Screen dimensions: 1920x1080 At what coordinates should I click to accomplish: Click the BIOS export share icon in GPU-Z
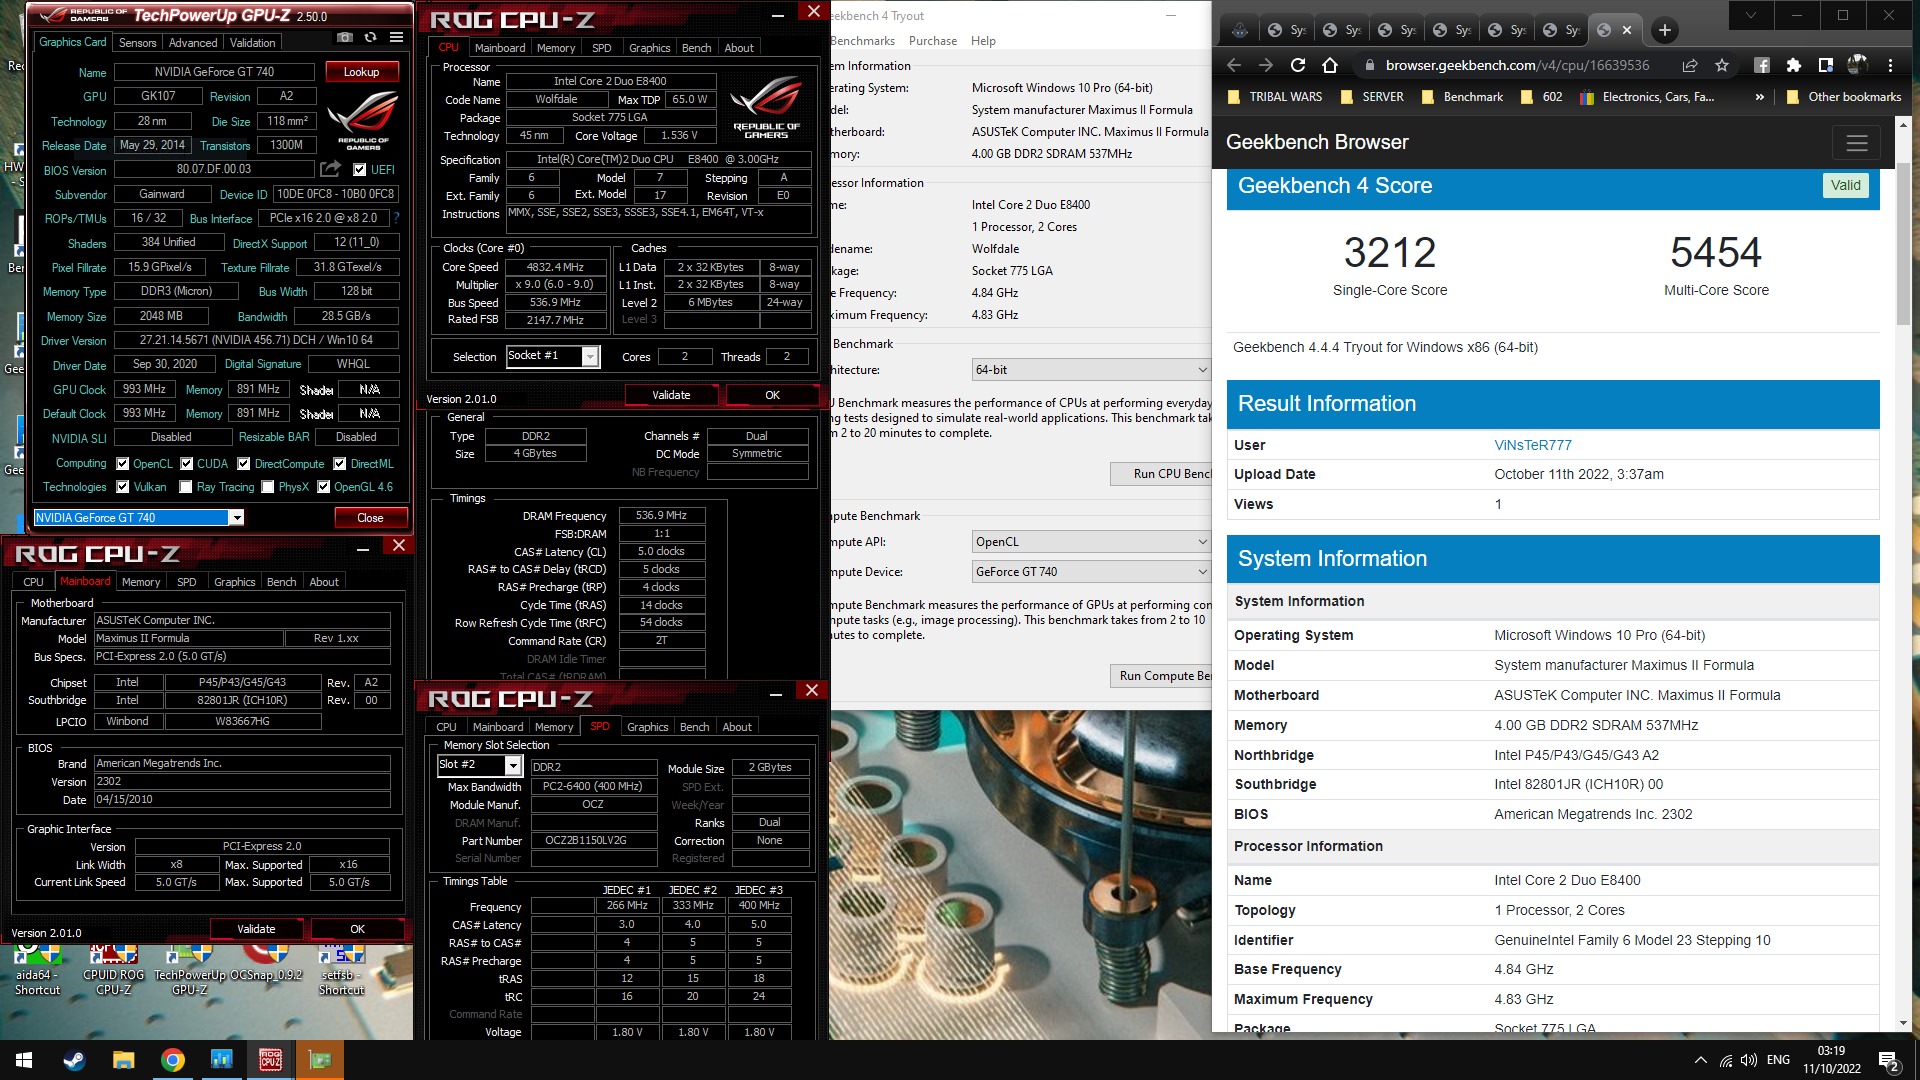[330, 169]
